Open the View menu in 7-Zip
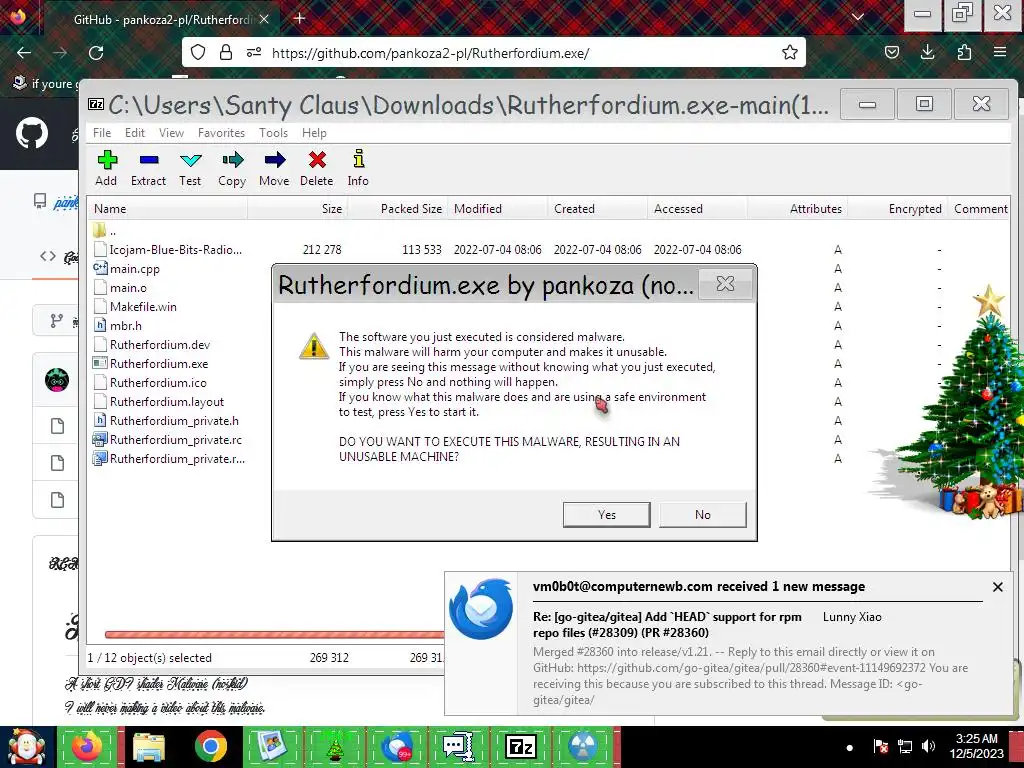 click(x=171, y=133)
